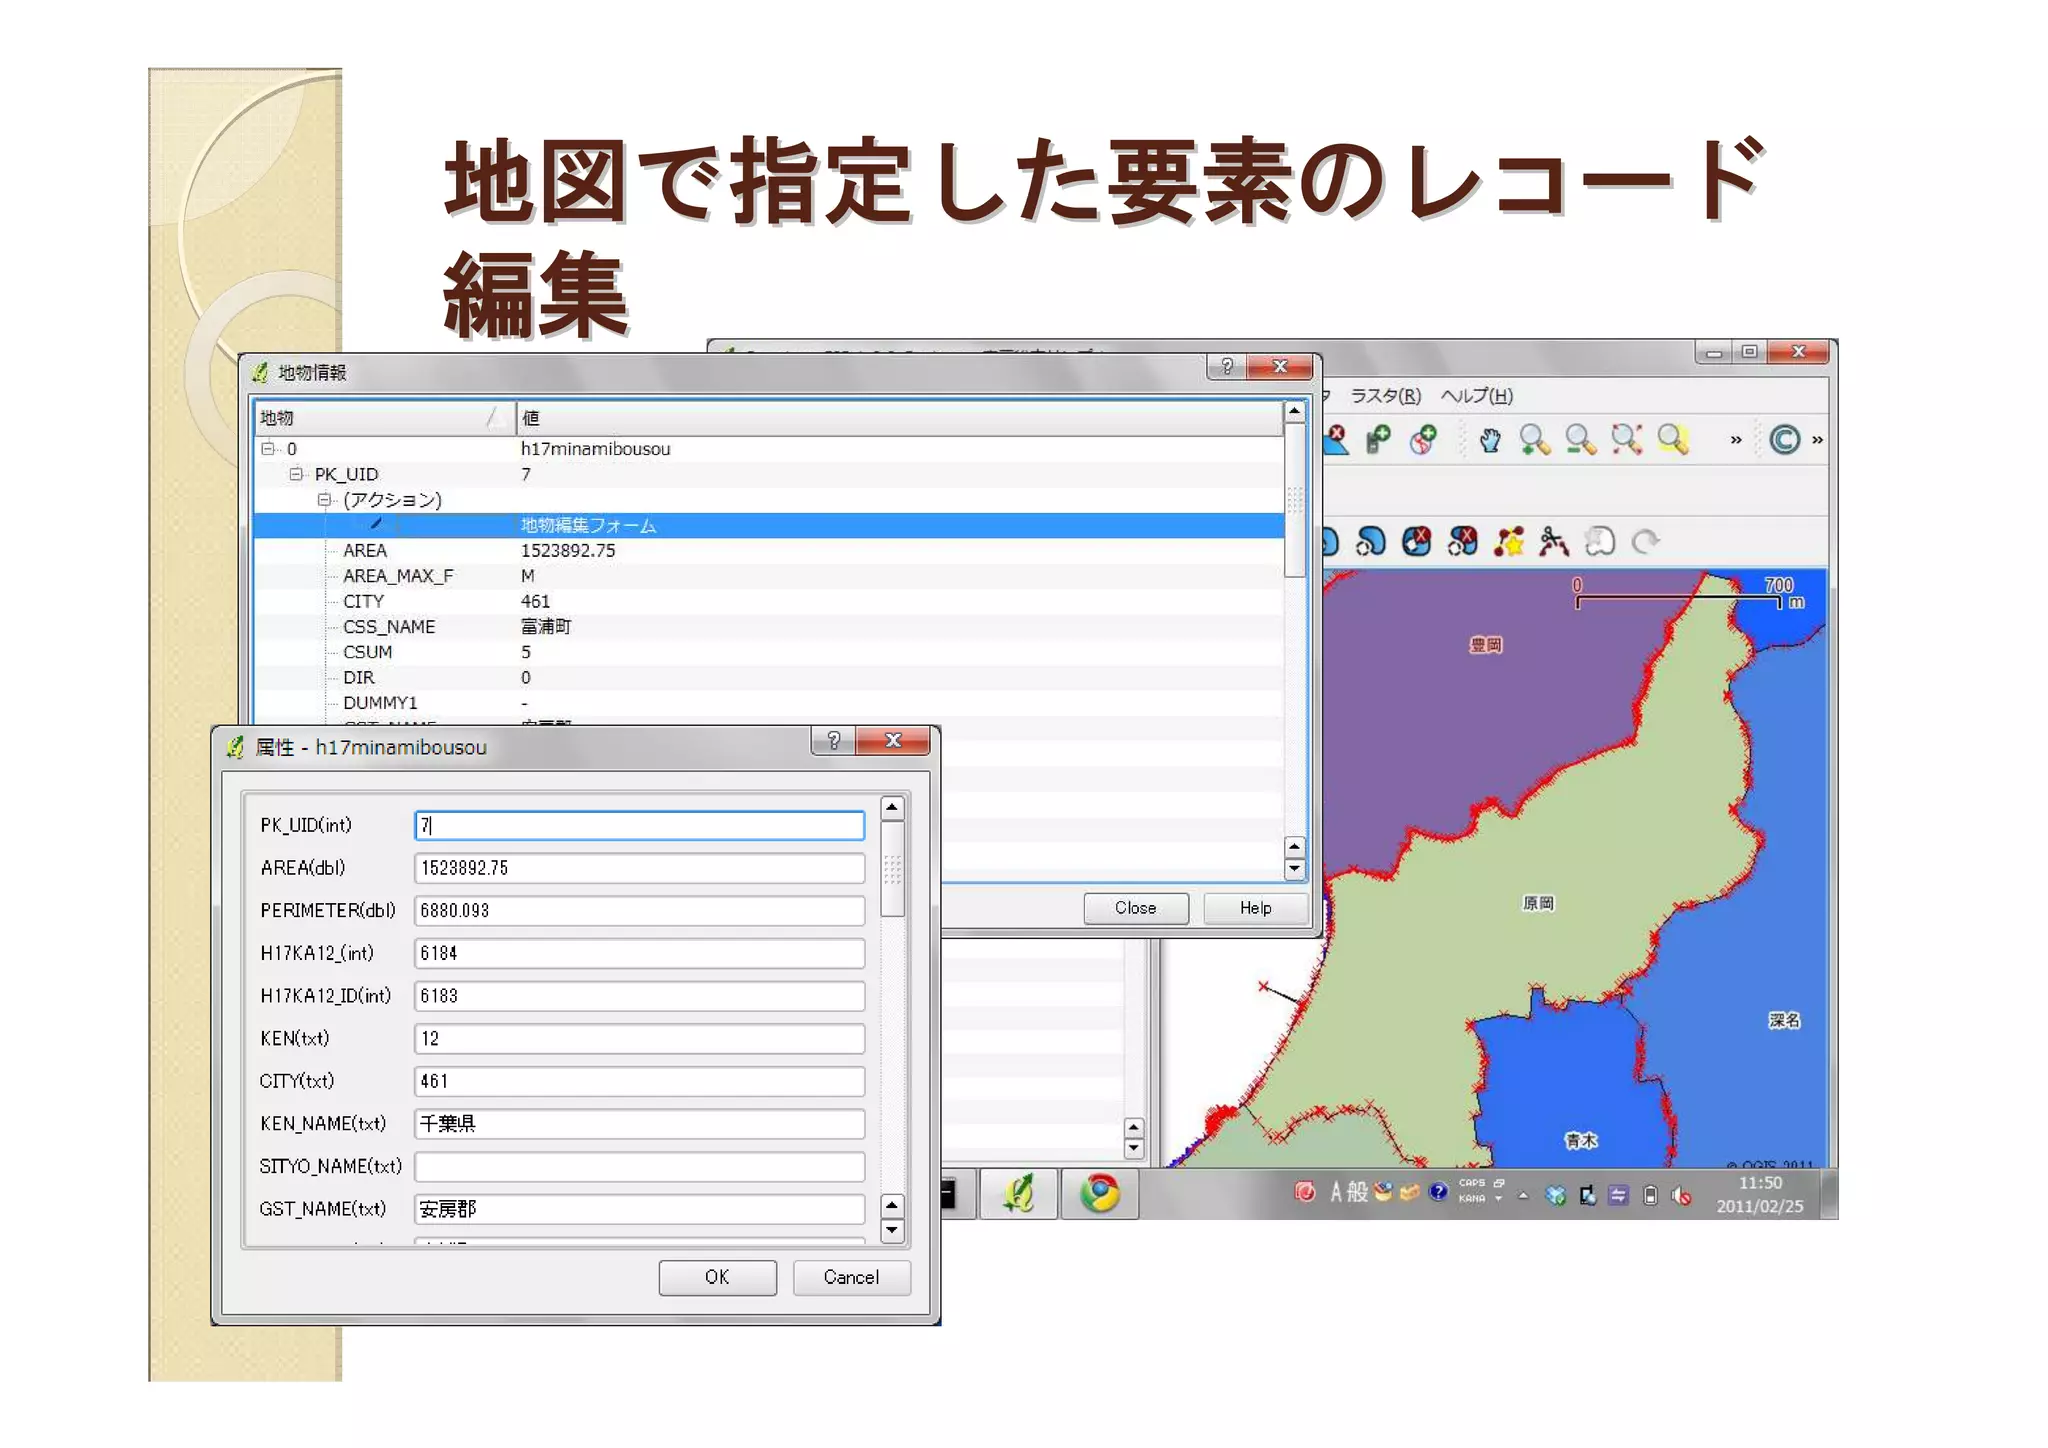This screenshot has width=2048, height=1448.
Task: Click bottom scroll-down arrow of 地物情報 list
Action: [1294, 869]
